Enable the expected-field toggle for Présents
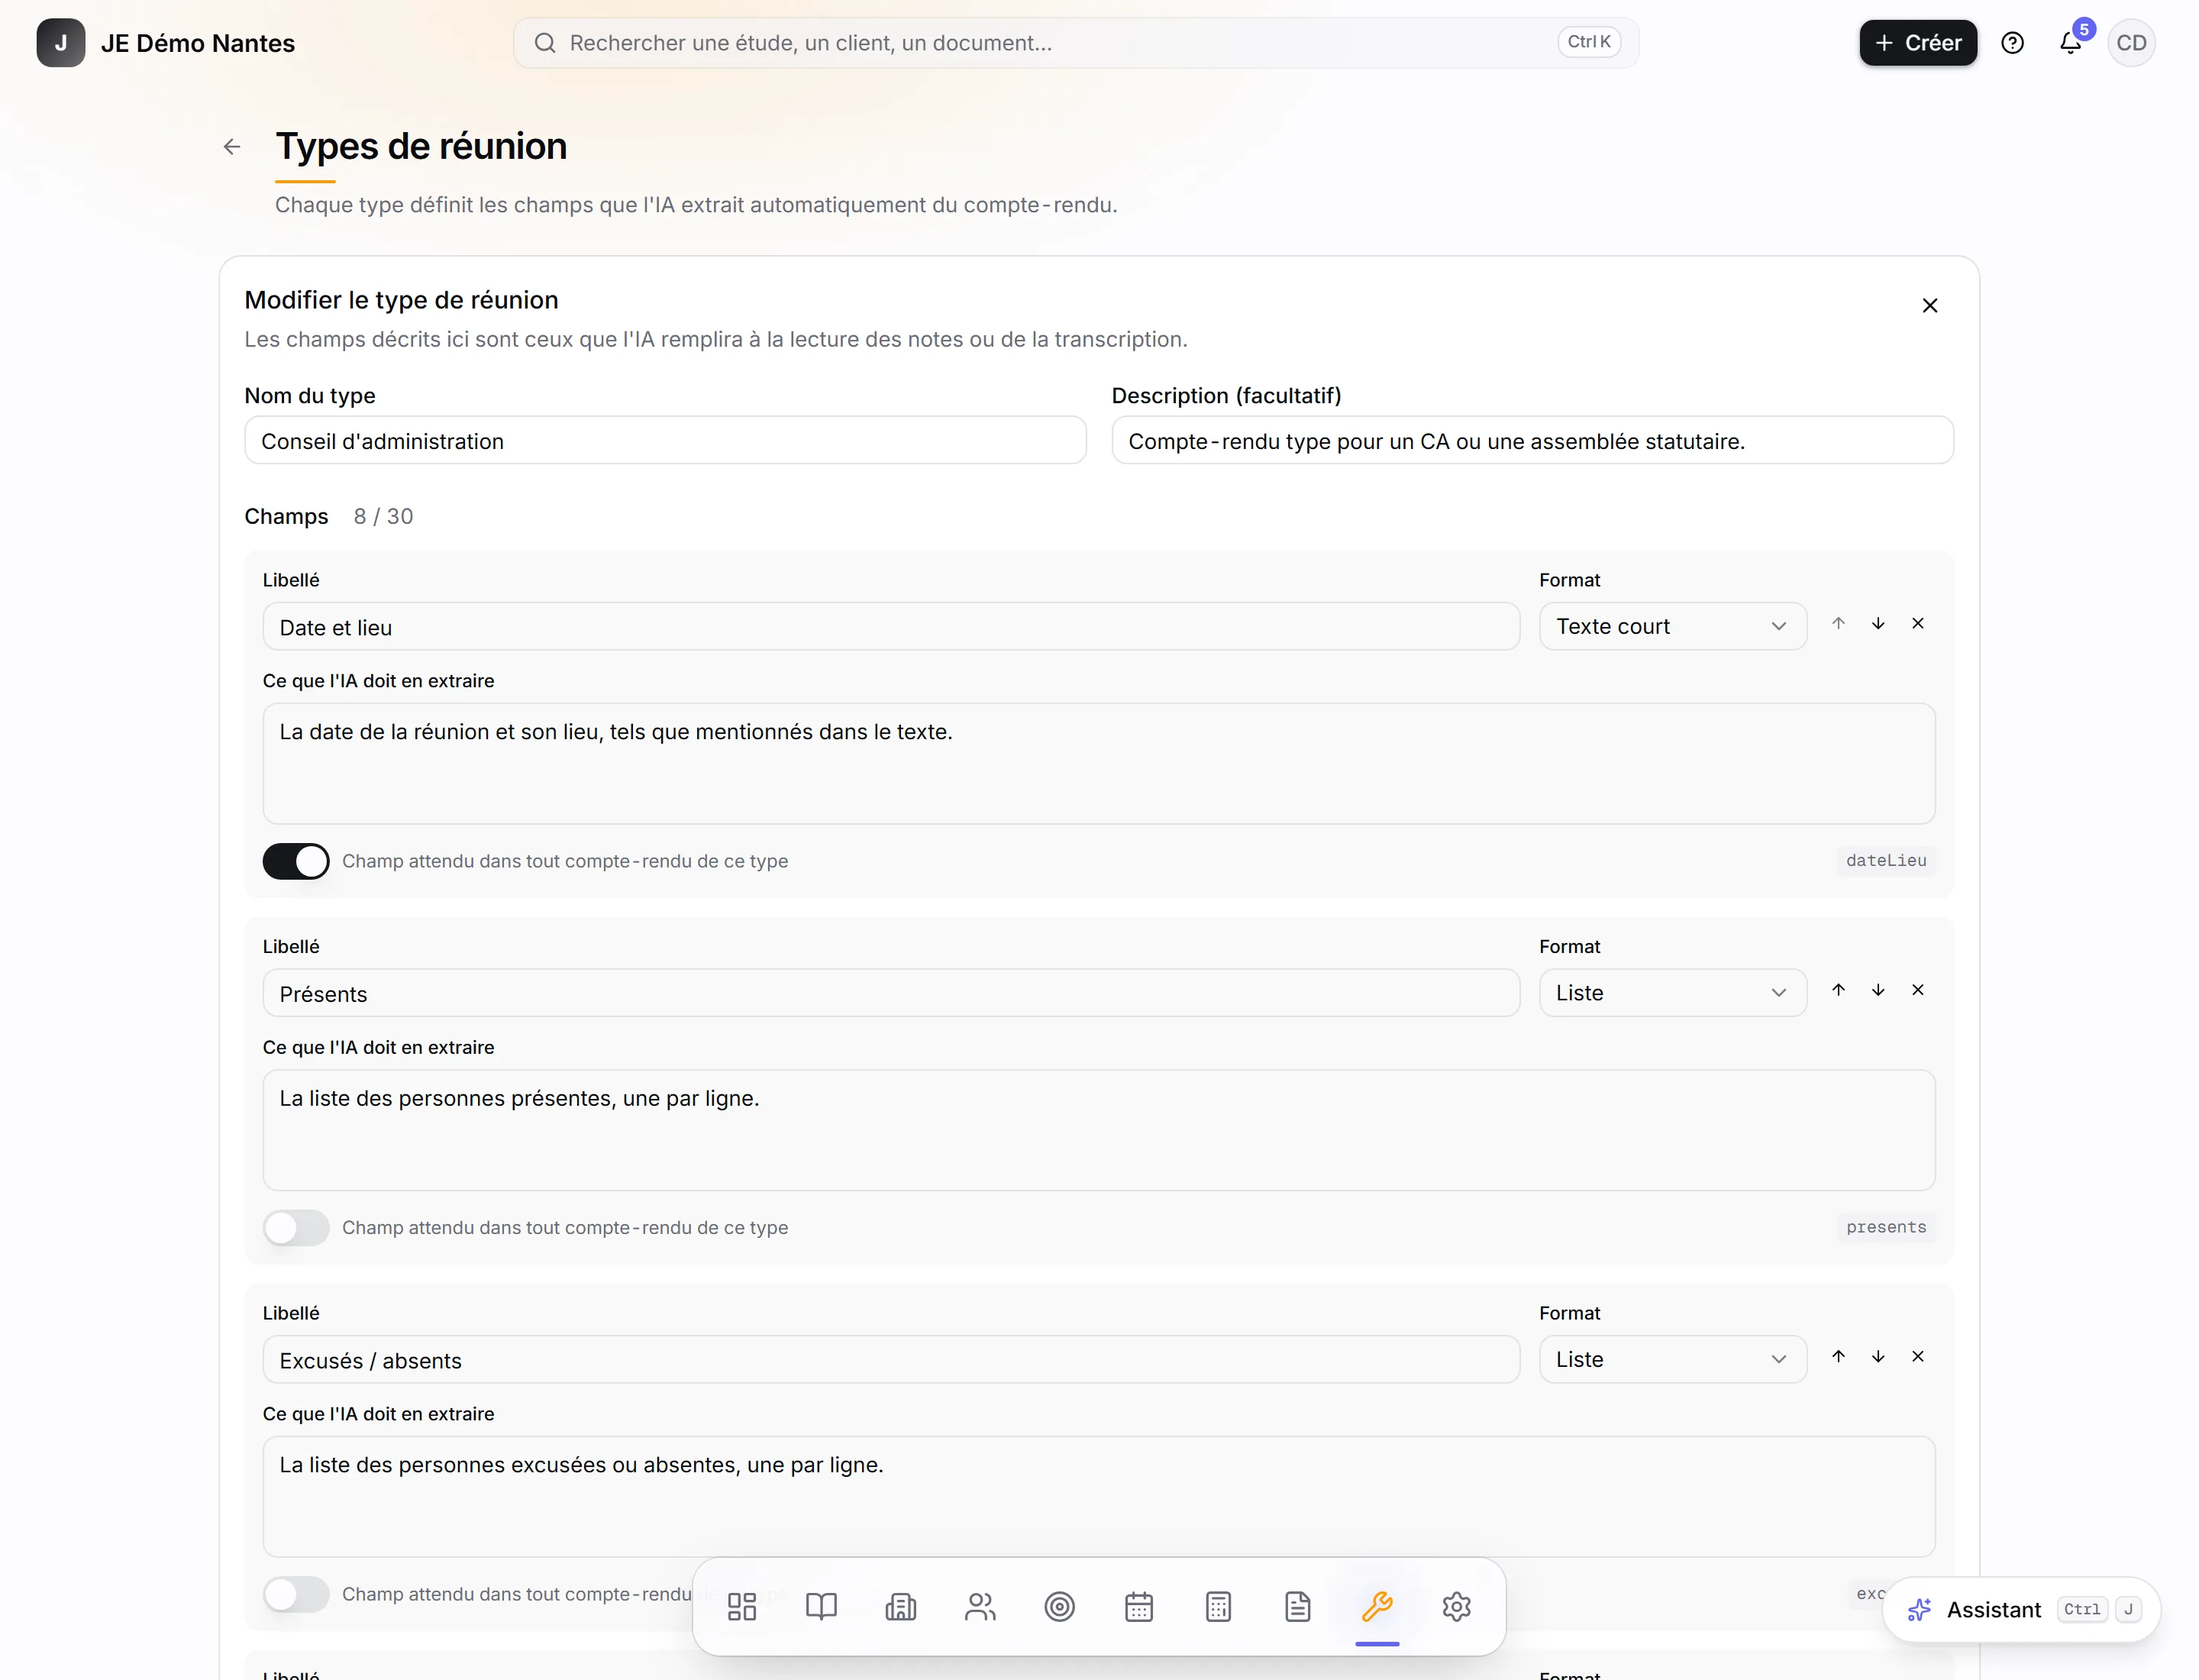The image size is (2199, 1680). click(296, 1227)
